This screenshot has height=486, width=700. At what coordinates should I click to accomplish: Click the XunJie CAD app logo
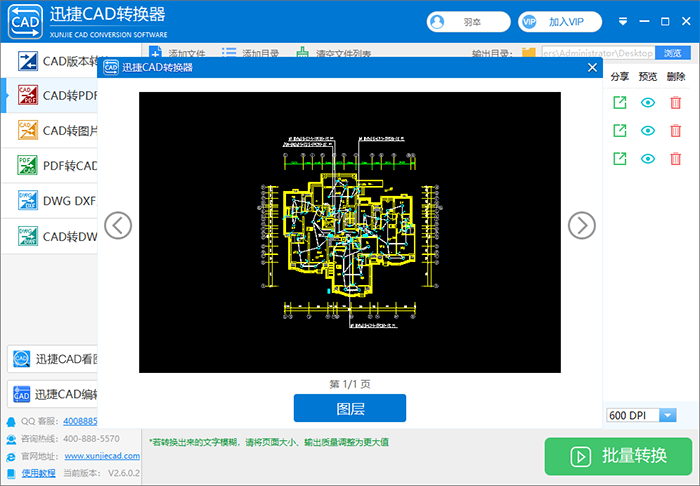tap(25, 21)
